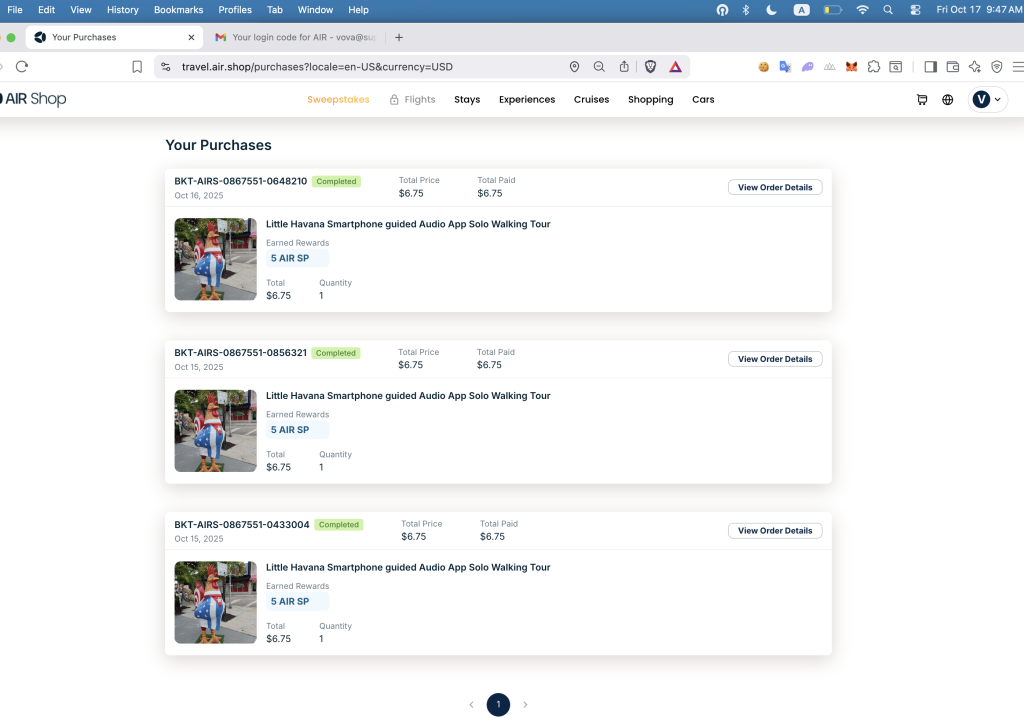Viewport: 1024px width, 718px height.
Task: Open the shopping cart icon
Action: [921, 100]
